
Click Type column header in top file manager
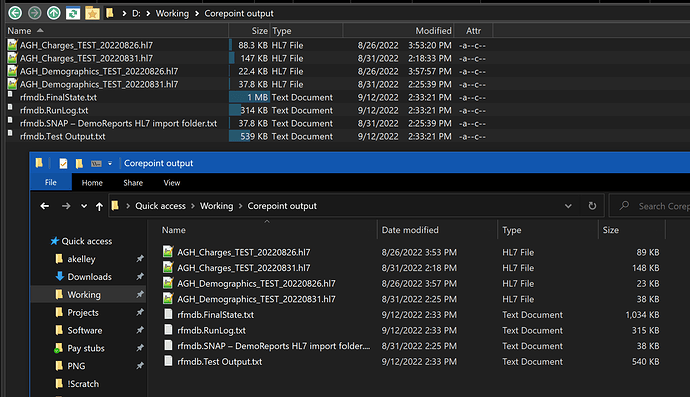click(x=306, y=31)
